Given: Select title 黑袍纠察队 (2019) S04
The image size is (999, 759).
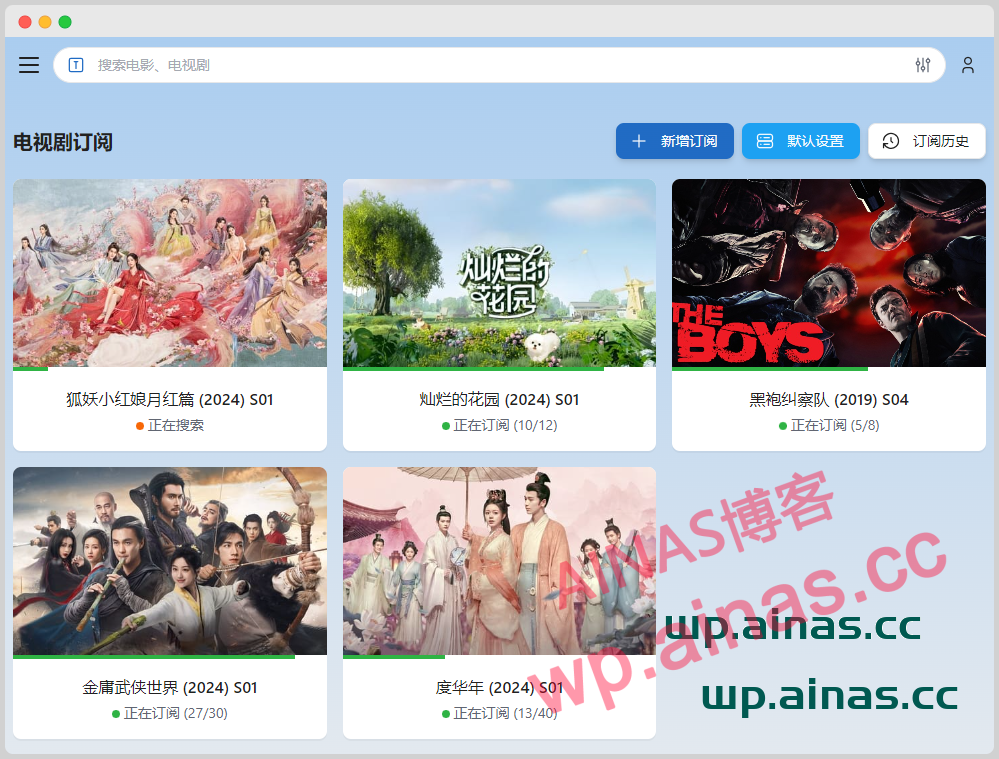Looking at the screenshot, I should pyautogui.click(x=829, y=400).
